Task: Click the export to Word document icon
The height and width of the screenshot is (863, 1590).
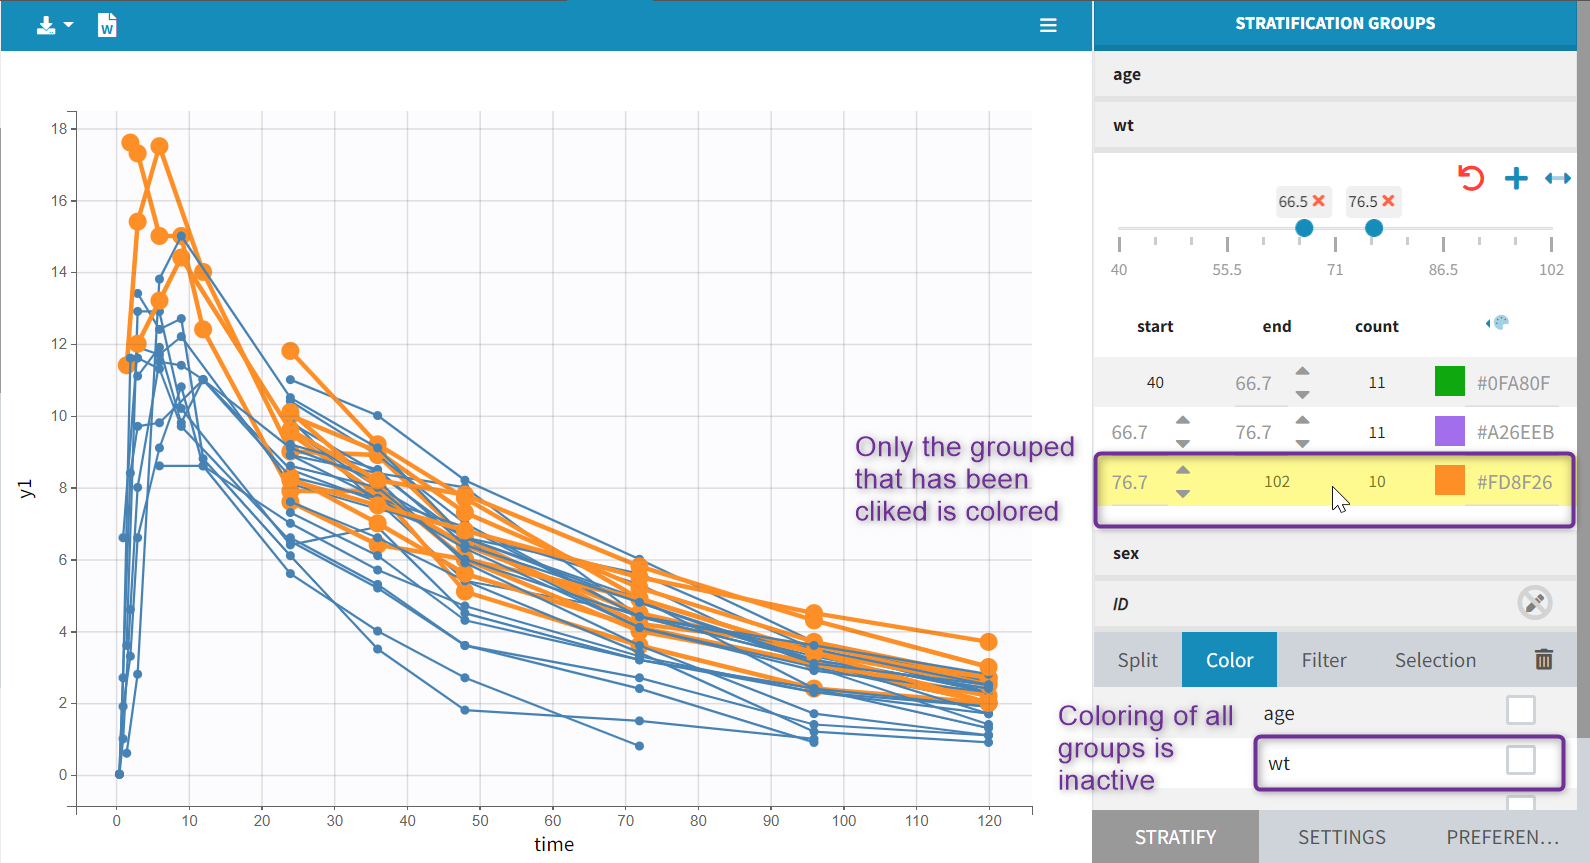Action: (107, 25)
